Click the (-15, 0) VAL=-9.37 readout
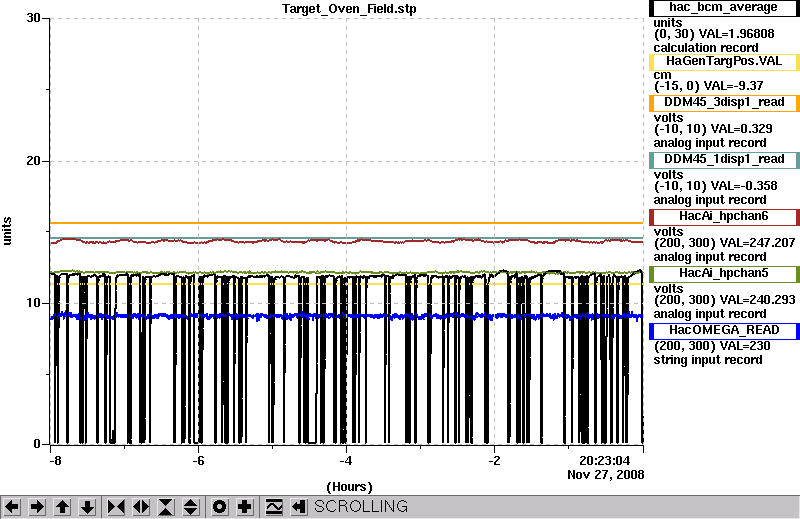800x519 pixels. coord(709,86)
